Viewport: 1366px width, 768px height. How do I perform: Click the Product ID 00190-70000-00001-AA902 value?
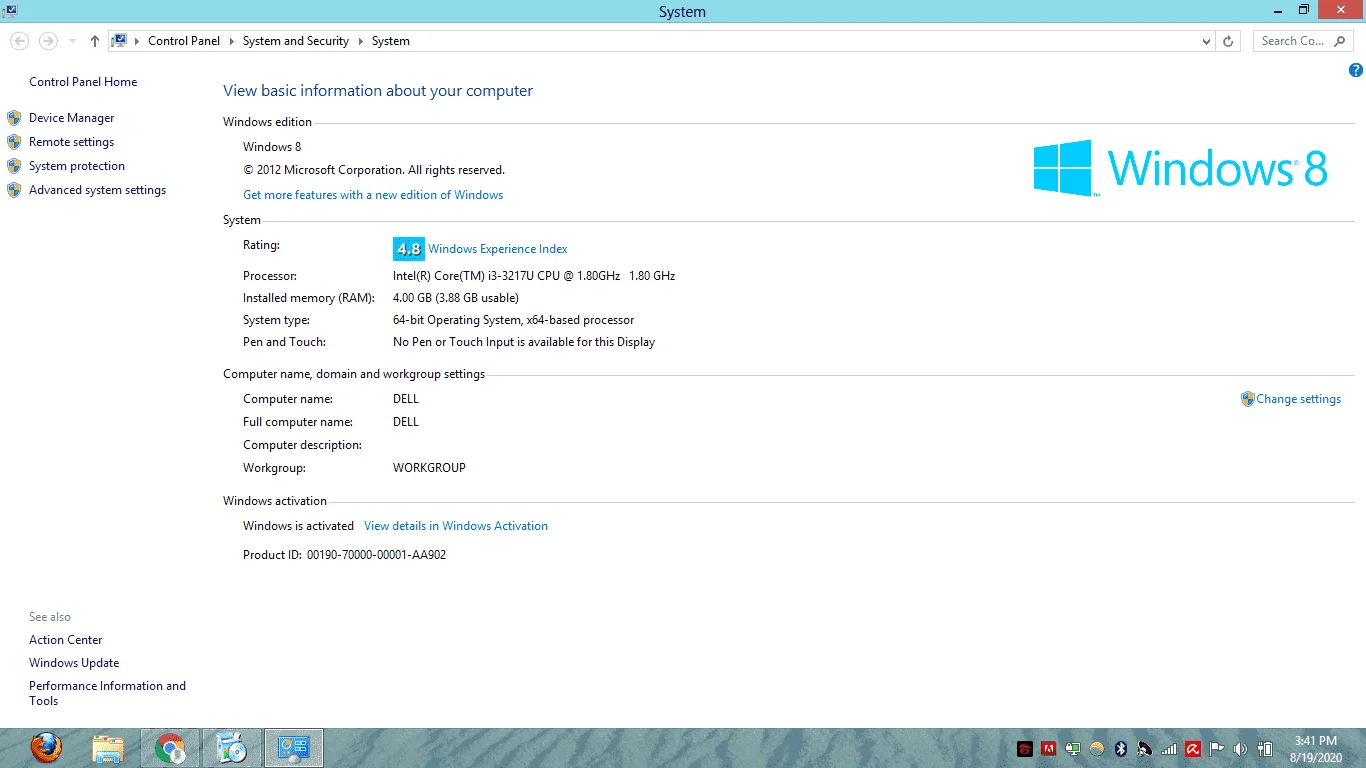click(x=376, y=555)
